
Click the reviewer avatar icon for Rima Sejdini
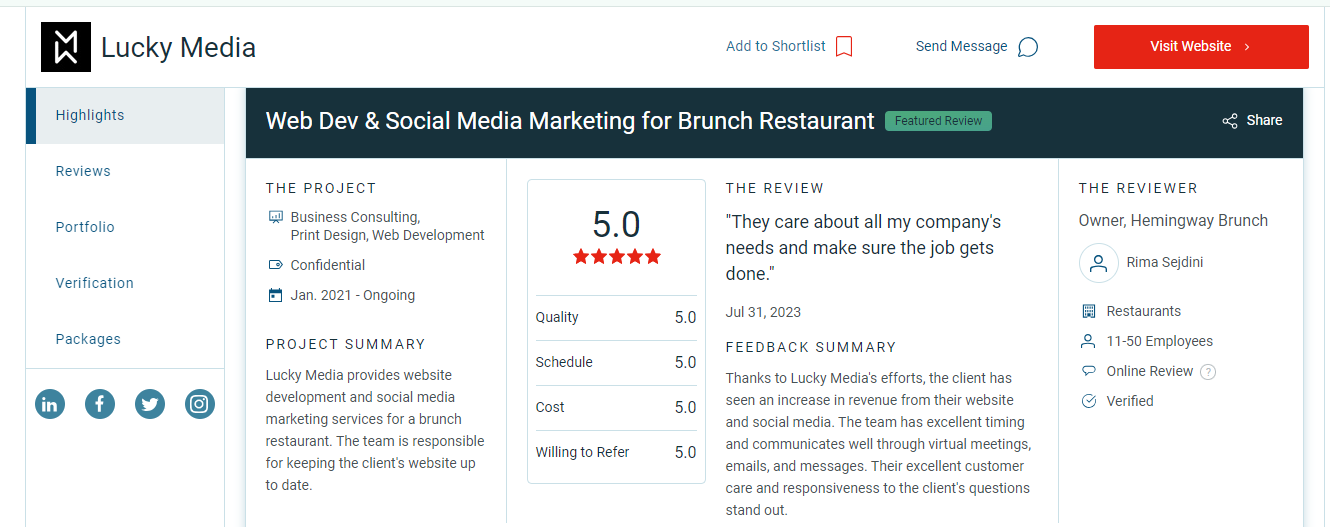coord(1098,264)
